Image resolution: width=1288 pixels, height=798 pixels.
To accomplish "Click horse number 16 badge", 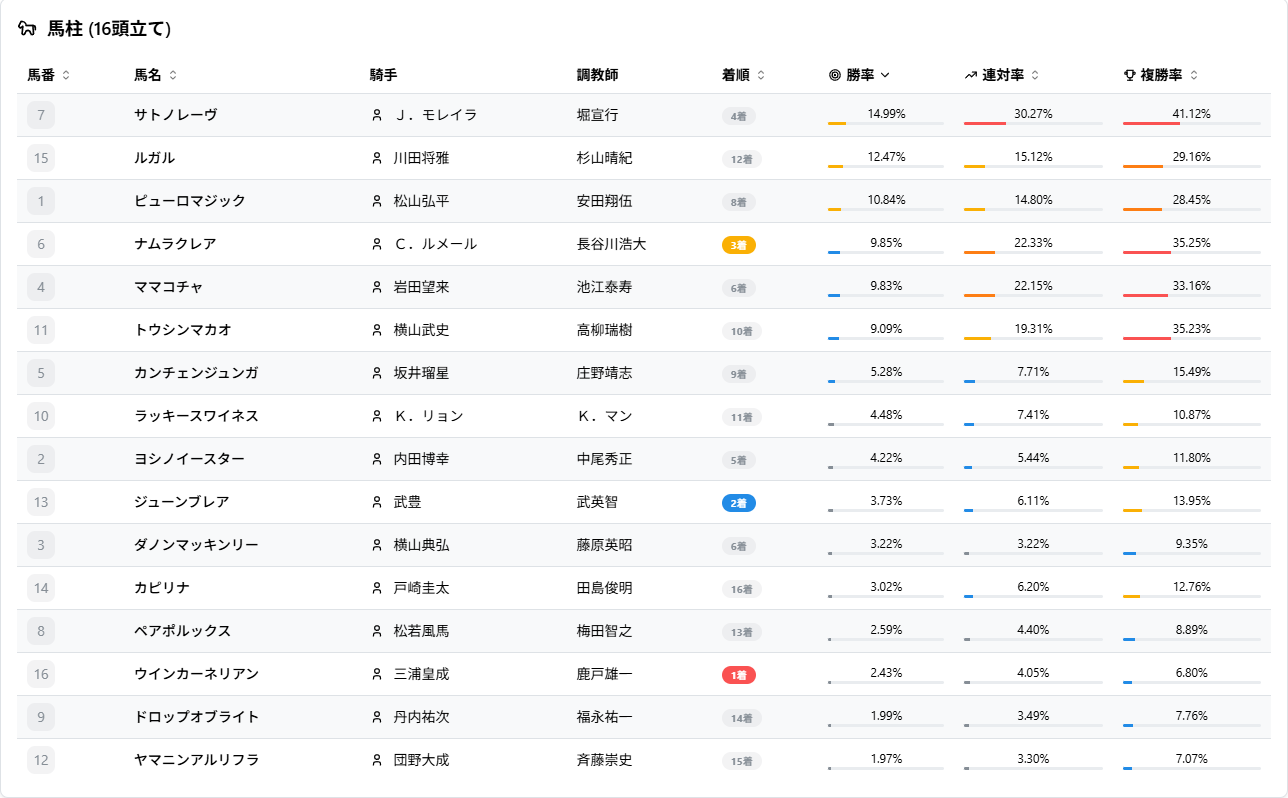I will point(41,674).
